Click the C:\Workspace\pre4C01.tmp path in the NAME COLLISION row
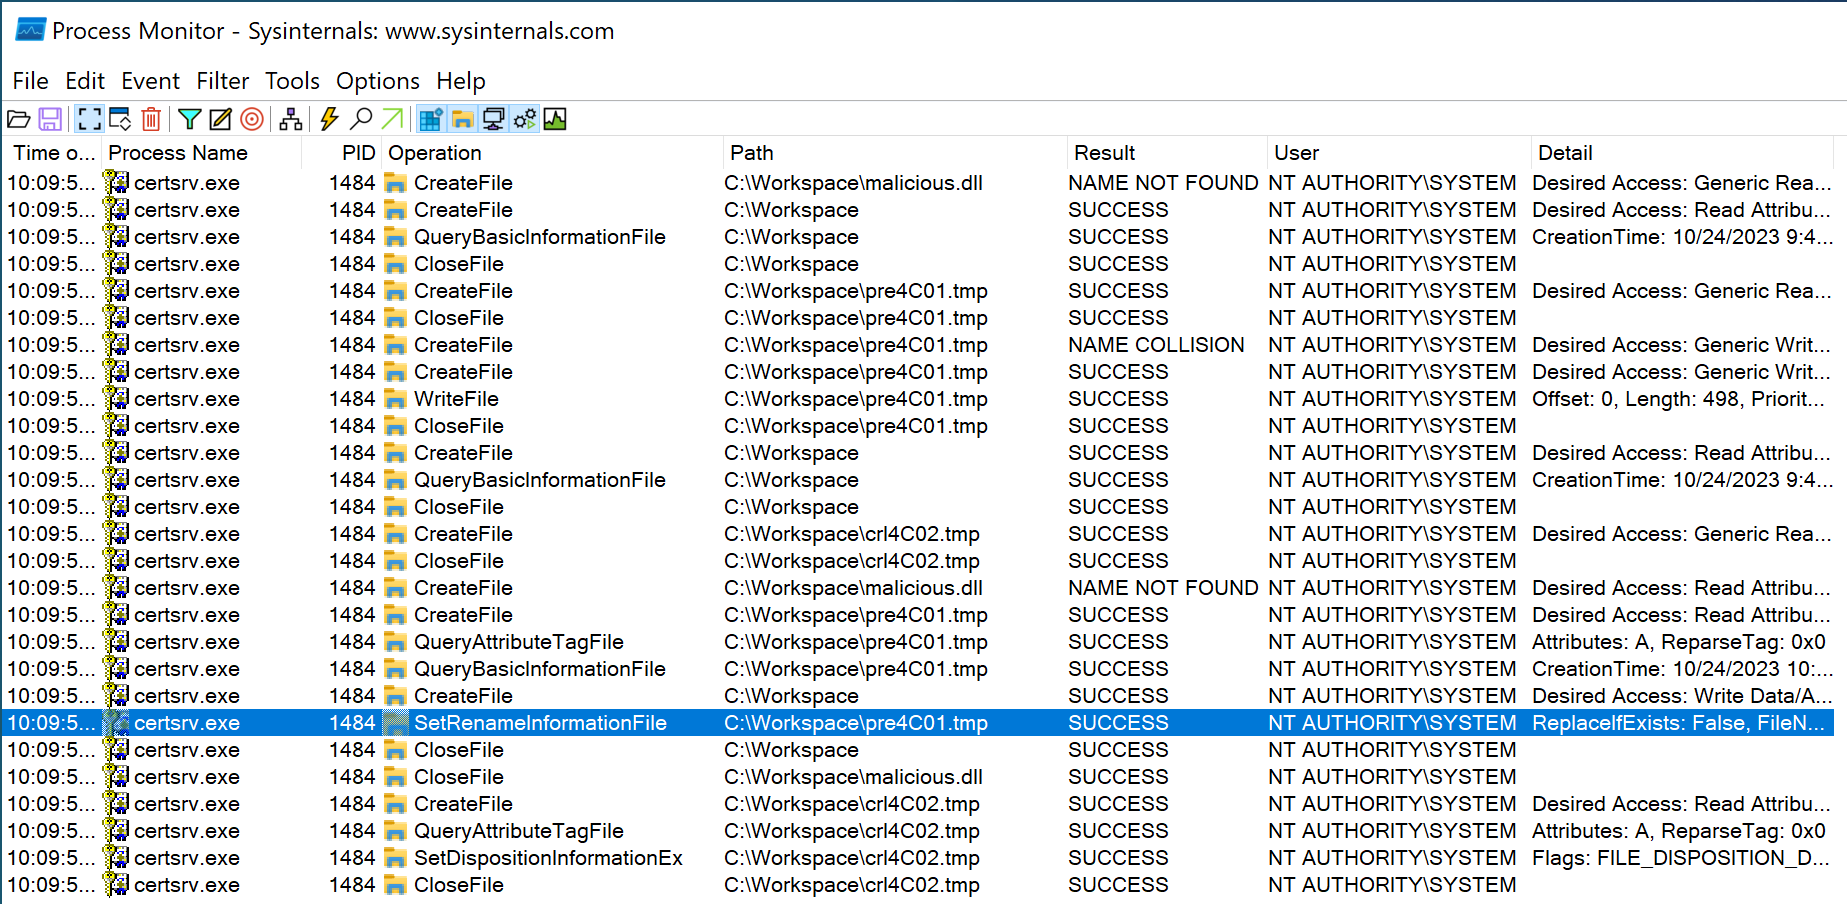Screen dimensions: 1847x904 click(856, 345)
